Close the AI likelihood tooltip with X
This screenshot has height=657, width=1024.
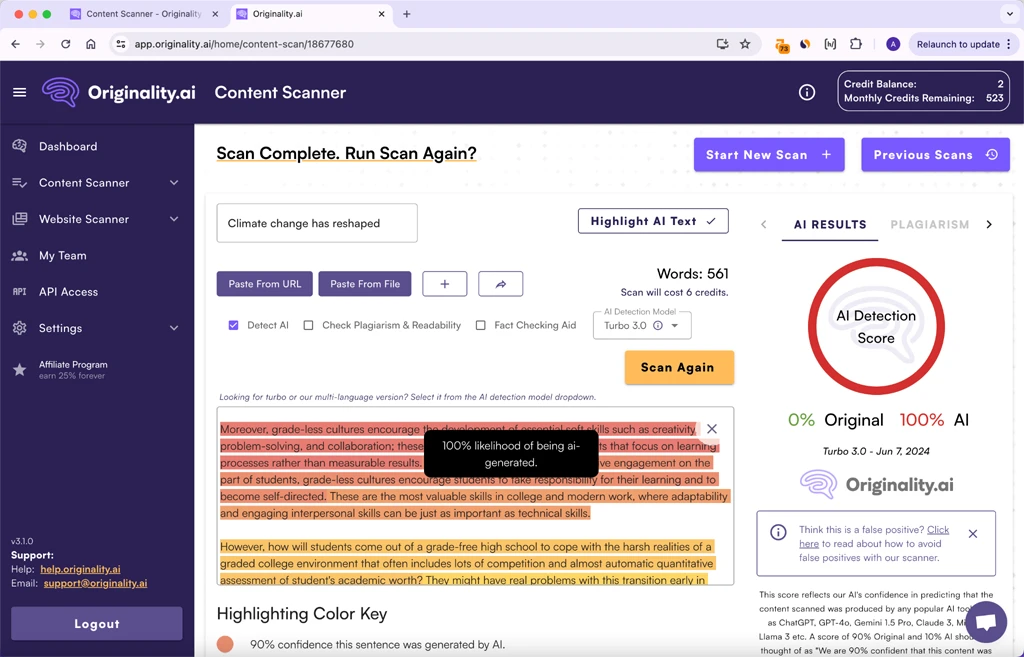712,429
